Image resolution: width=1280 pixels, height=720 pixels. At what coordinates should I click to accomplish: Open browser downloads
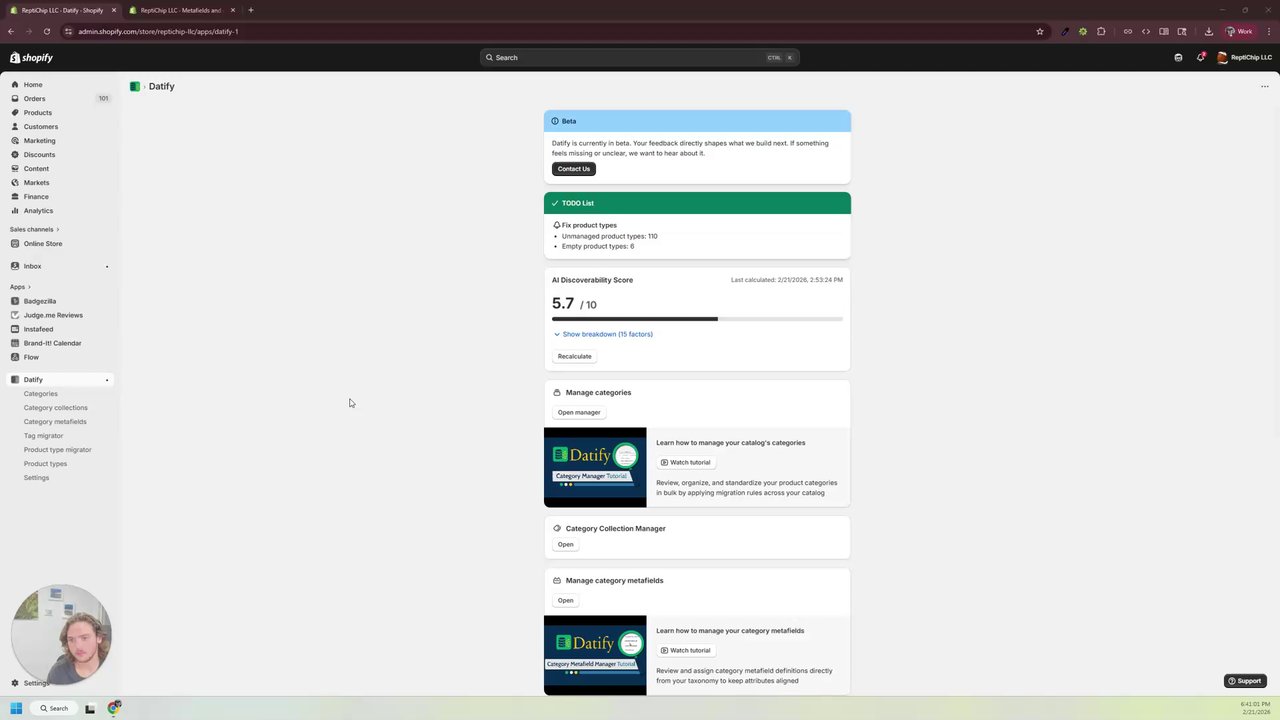[x=1208, y=31]
